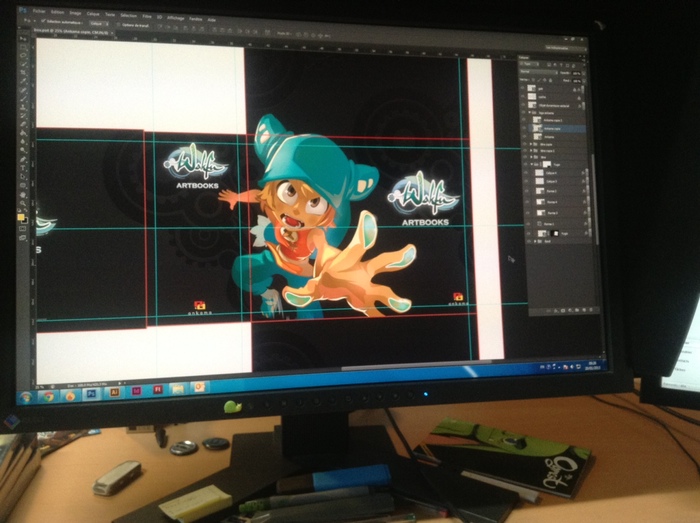The height and width of the screenshot is (523, 700).
Task: Click the black background color swatch
Action: [25, 220]
